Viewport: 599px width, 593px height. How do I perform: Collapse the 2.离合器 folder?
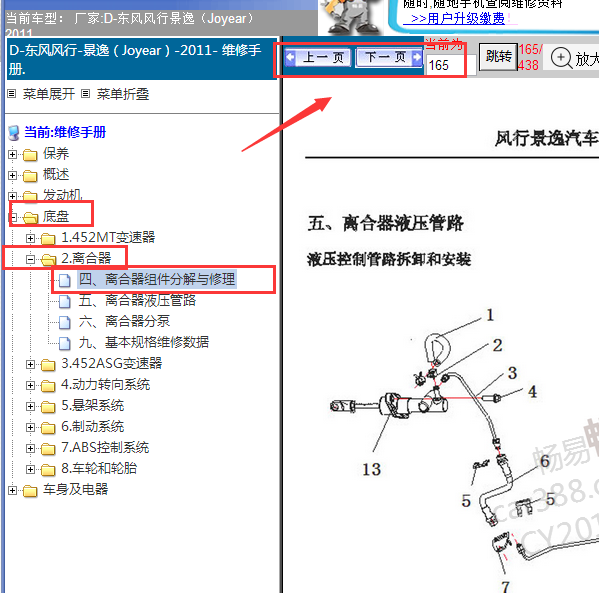tap(30, 259)
